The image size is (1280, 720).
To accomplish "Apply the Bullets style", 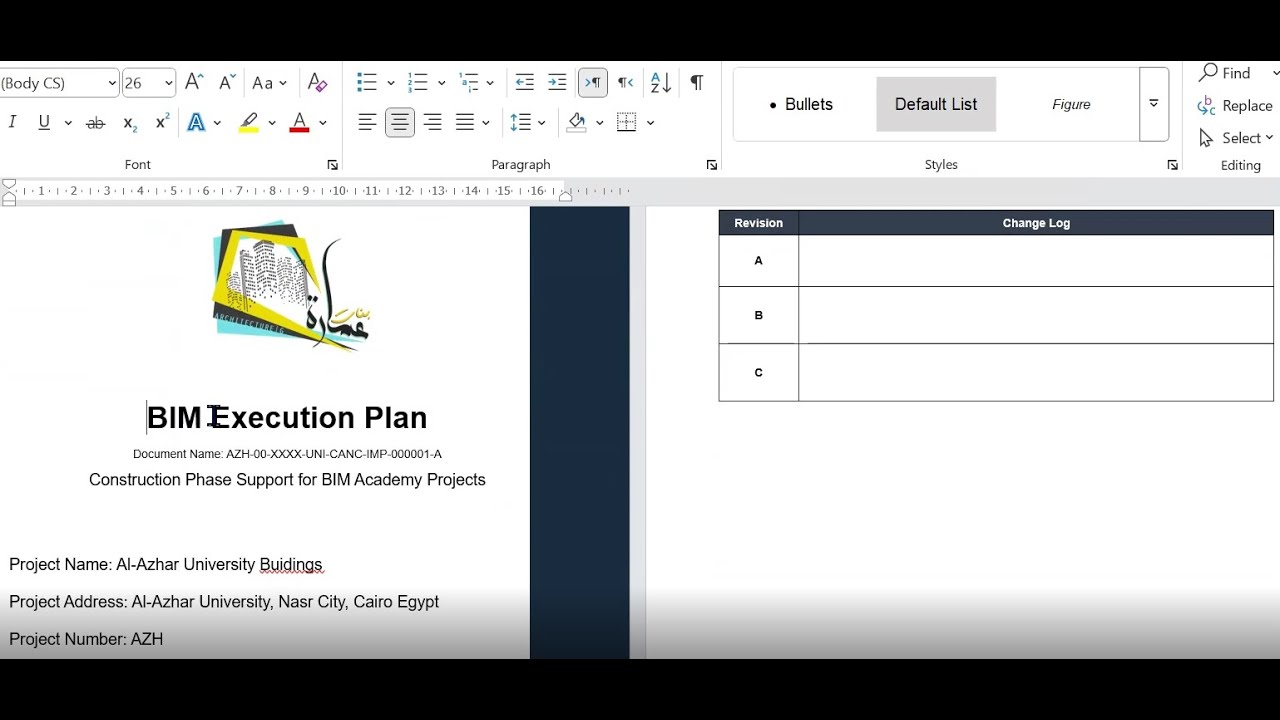I will [x=801, y=104].
